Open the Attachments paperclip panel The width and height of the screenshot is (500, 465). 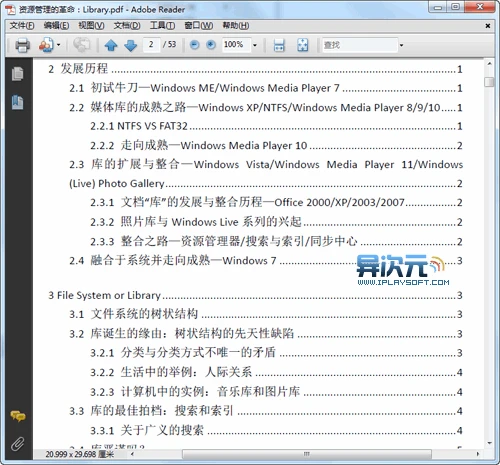(x=17, y=444)
